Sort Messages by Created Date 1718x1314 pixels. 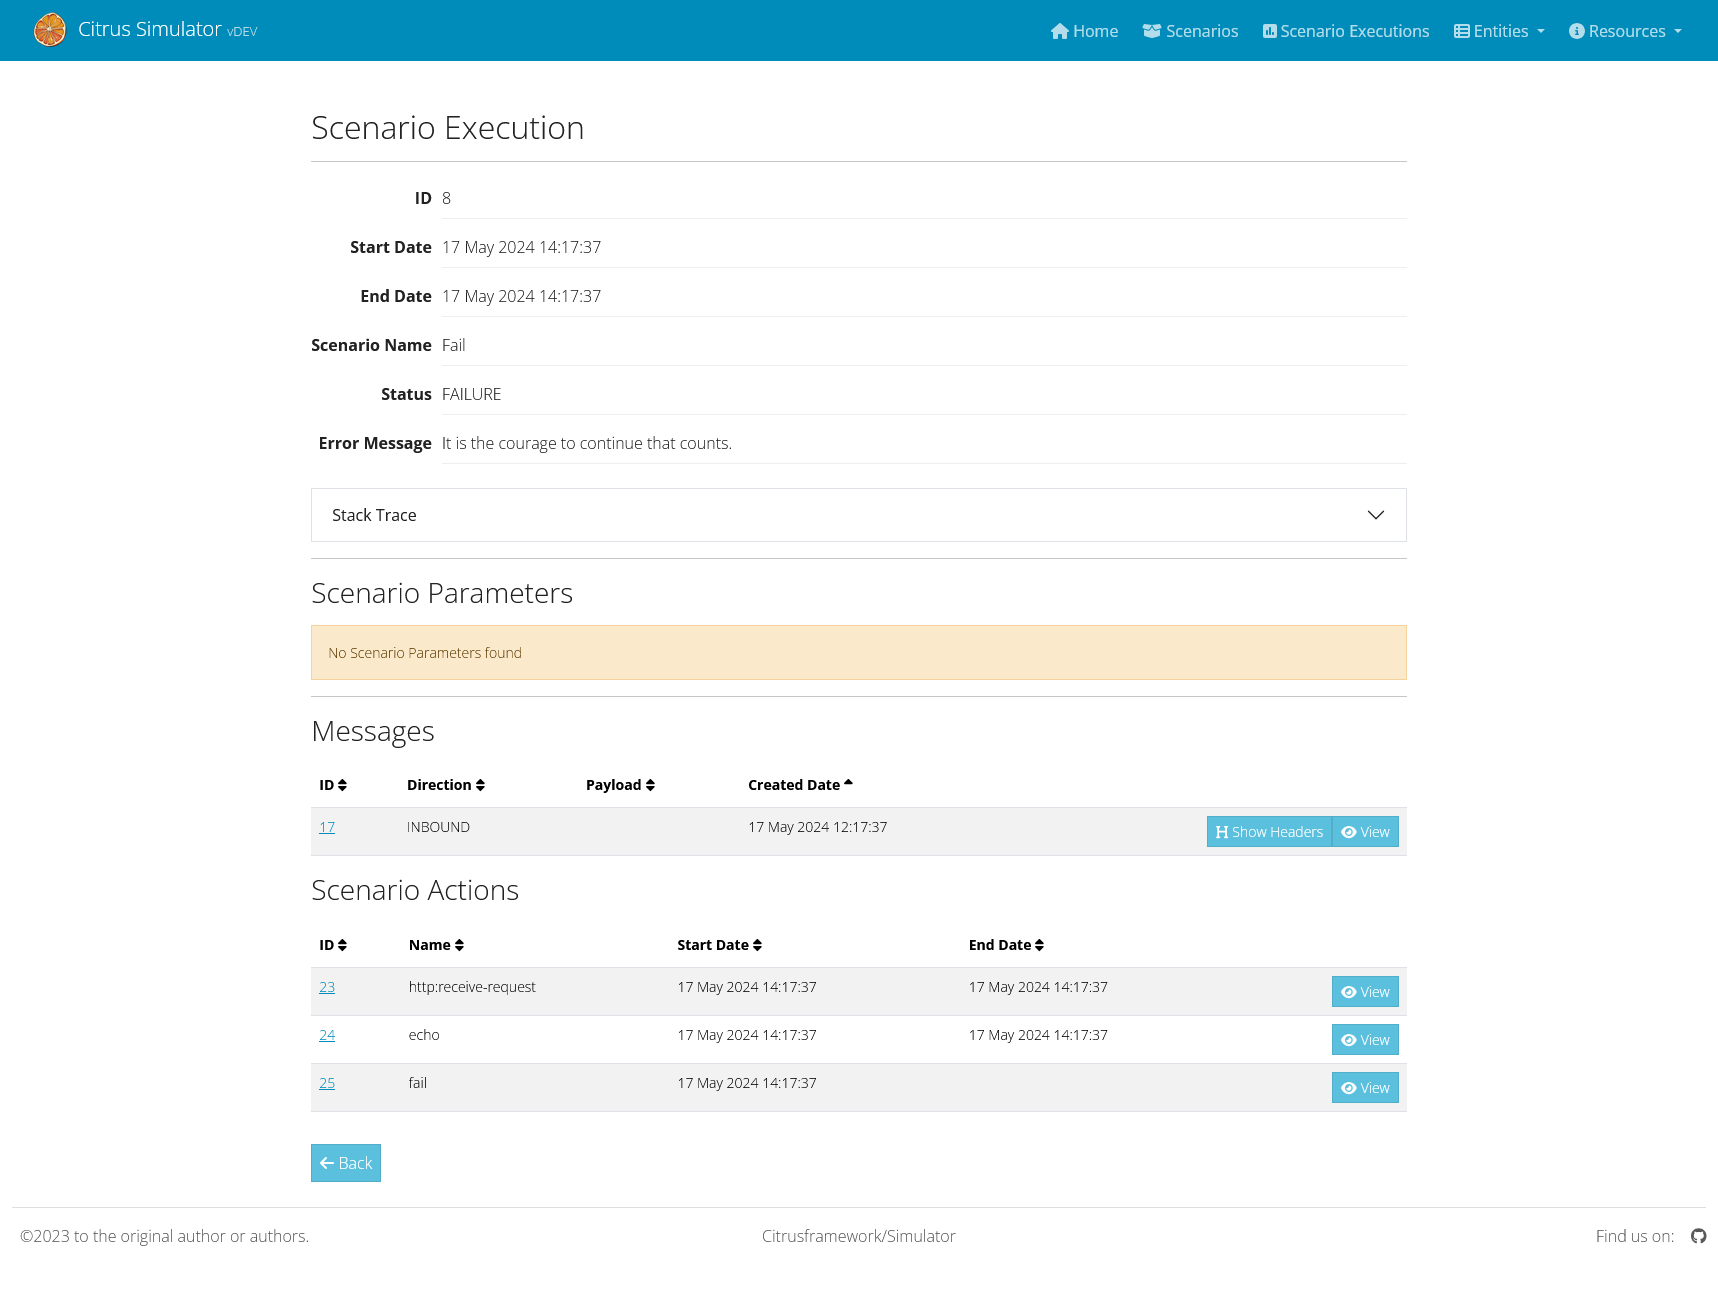pyautogui.click(x=800, y=785)
